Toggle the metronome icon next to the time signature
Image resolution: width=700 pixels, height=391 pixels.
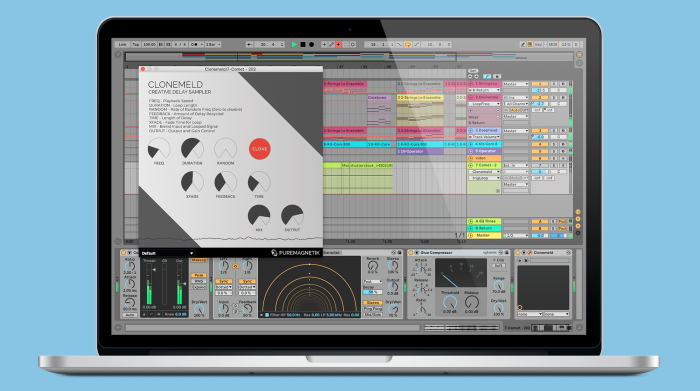(195, 45)
